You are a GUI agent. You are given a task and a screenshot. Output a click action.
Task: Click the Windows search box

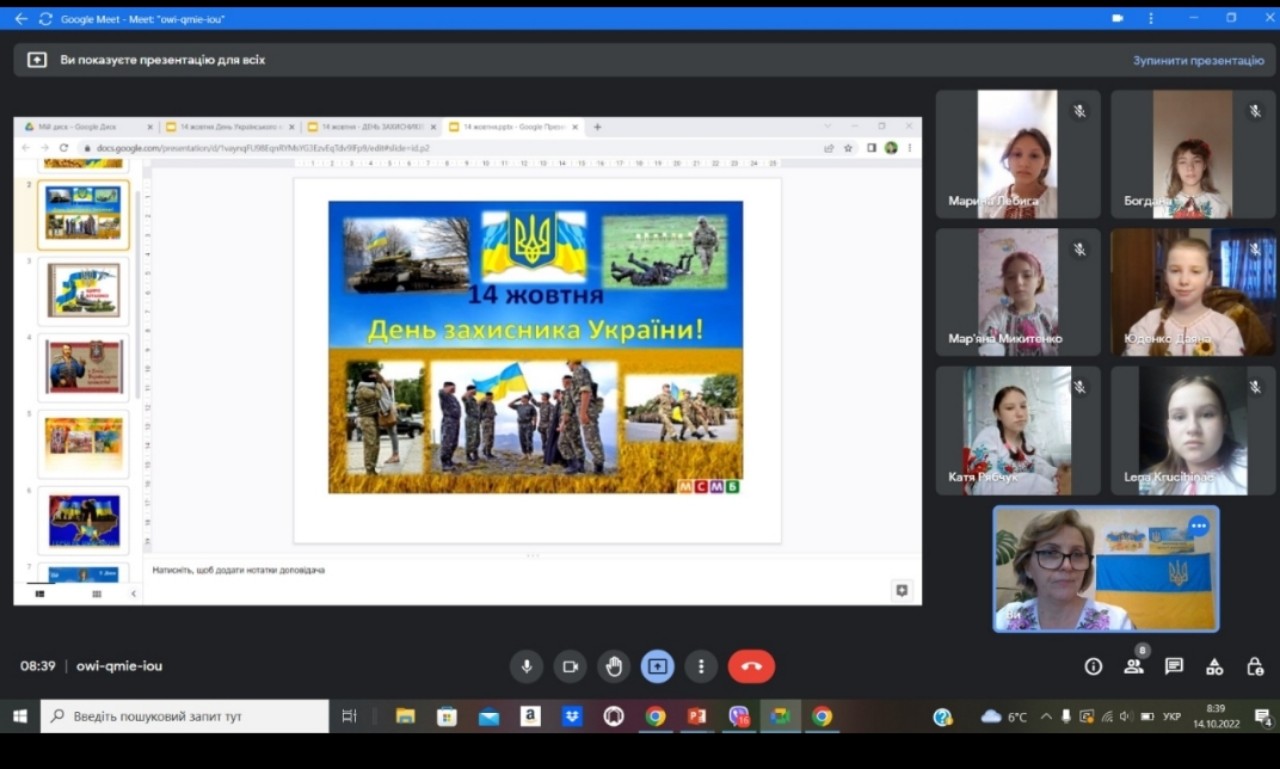coord(185,716)
